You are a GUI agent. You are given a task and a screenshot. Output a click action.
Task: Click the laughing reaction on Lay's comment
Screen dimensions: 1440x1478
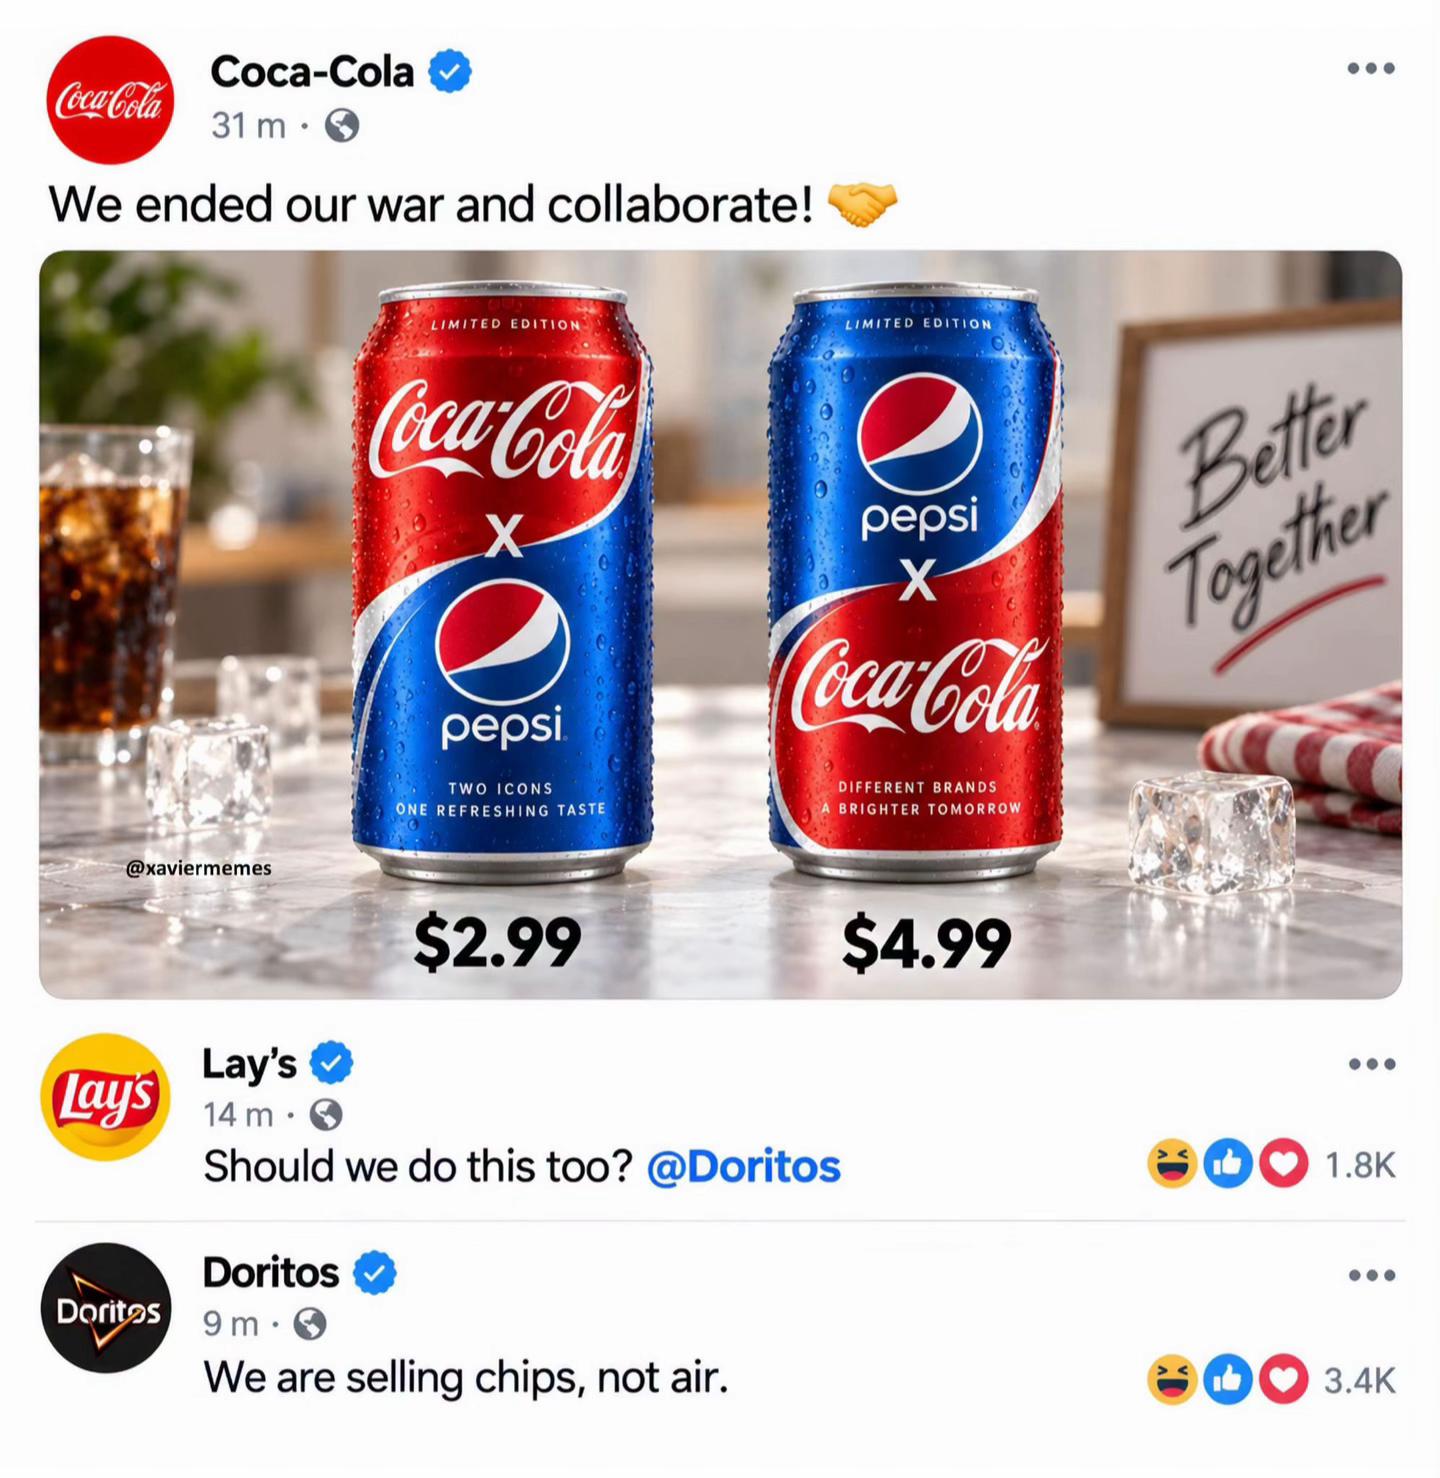pyautogui.click(x=1172, y=1164)
